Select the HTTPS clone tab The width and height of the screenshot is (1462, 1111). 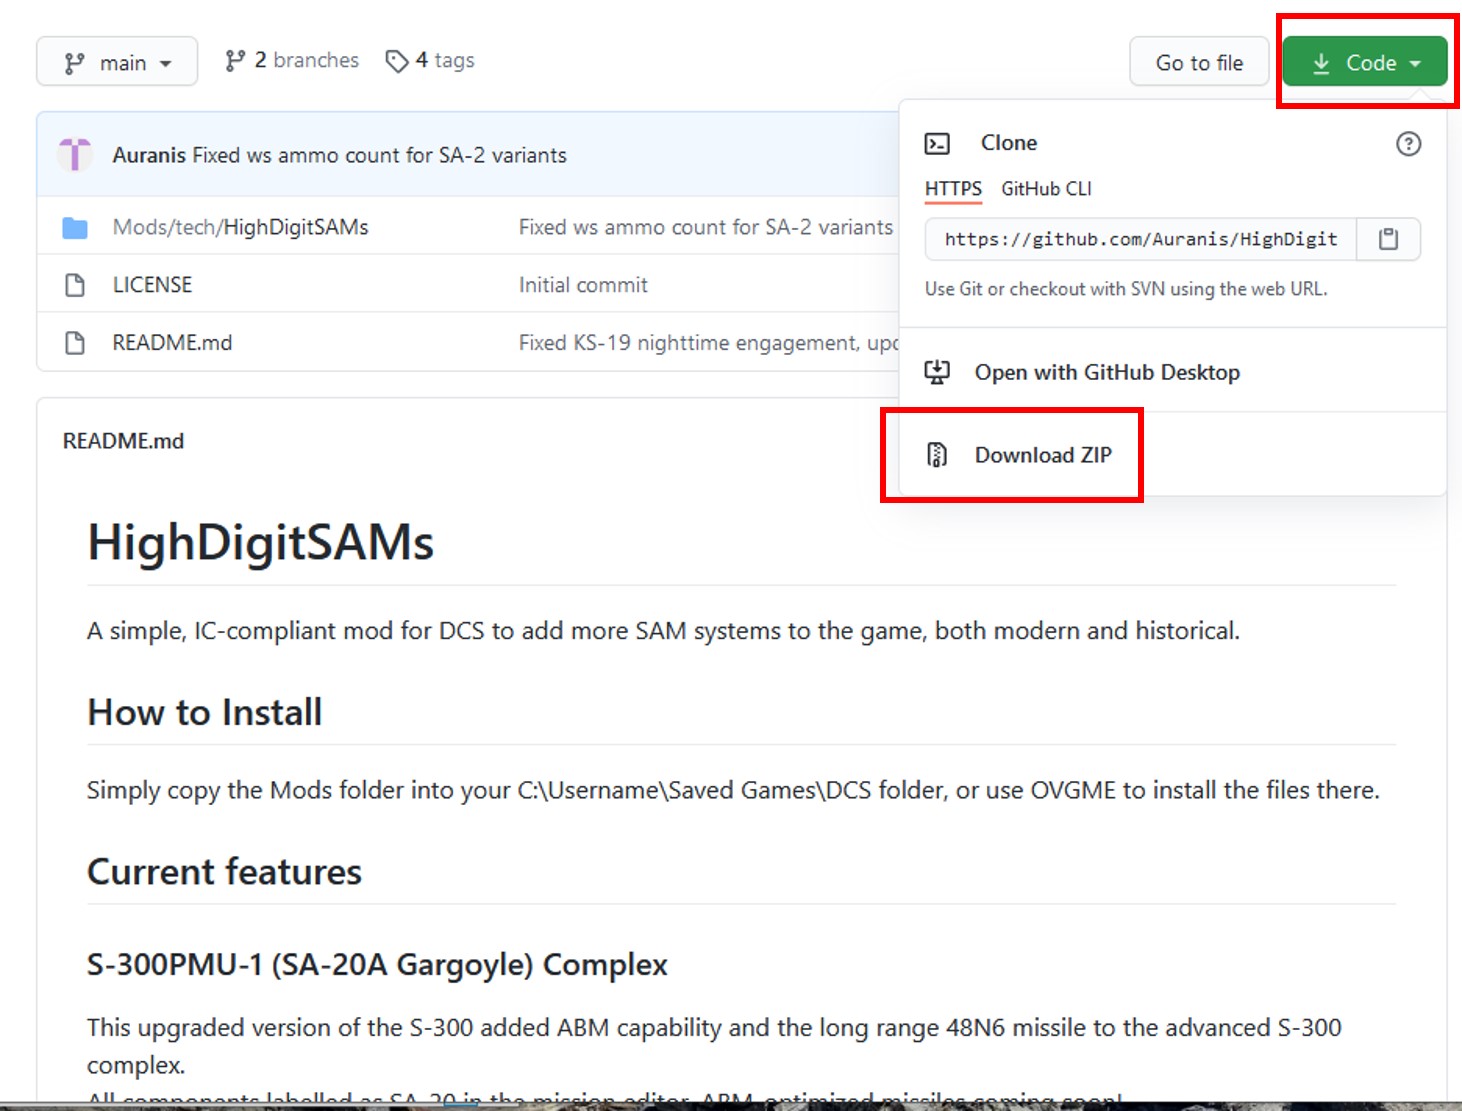click(953, 189)
